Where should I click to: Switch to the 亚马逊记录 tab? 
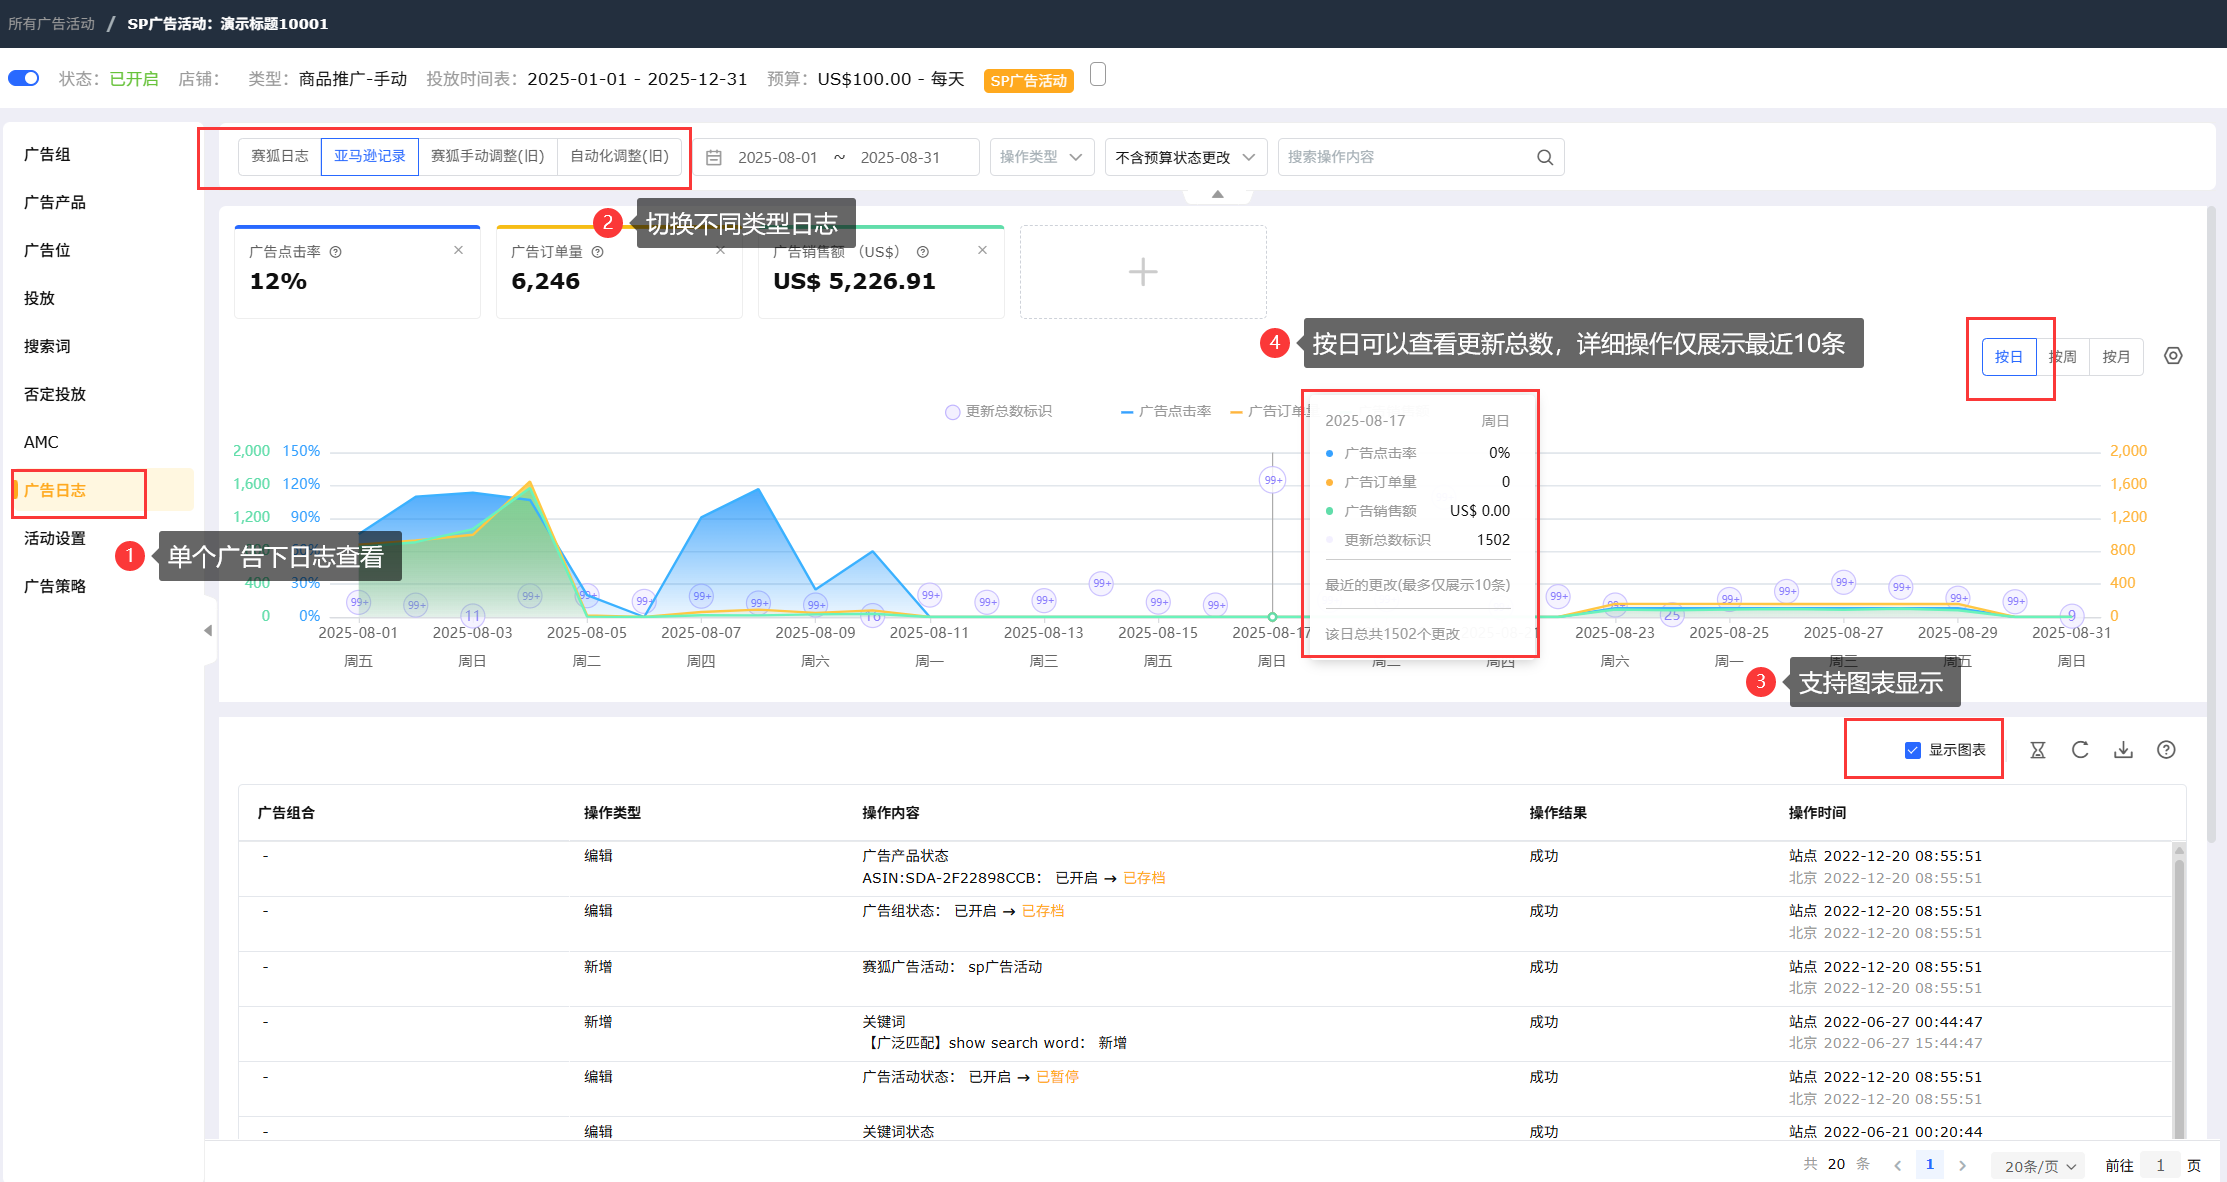370,156
